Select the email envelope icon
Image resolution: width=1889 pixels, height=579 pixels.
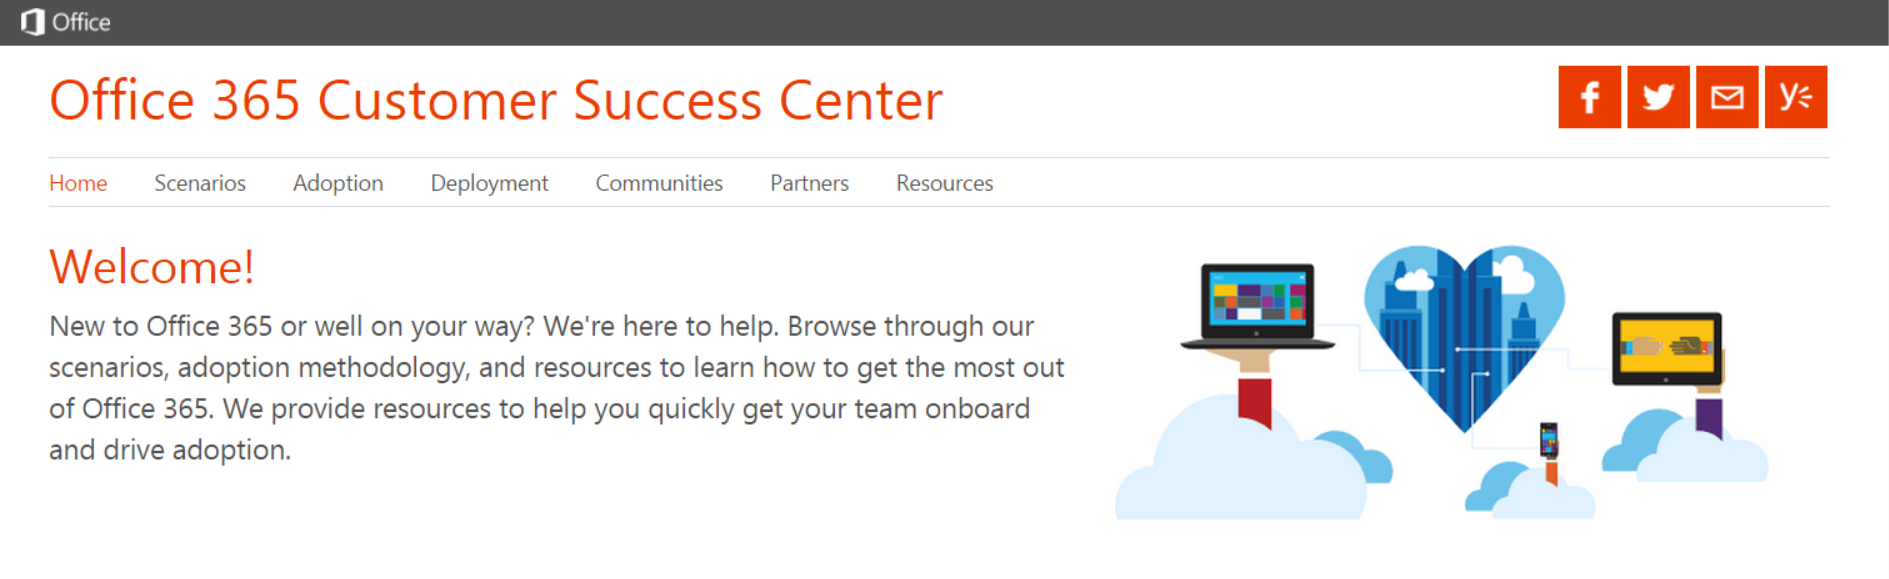tap(1726, 96)
